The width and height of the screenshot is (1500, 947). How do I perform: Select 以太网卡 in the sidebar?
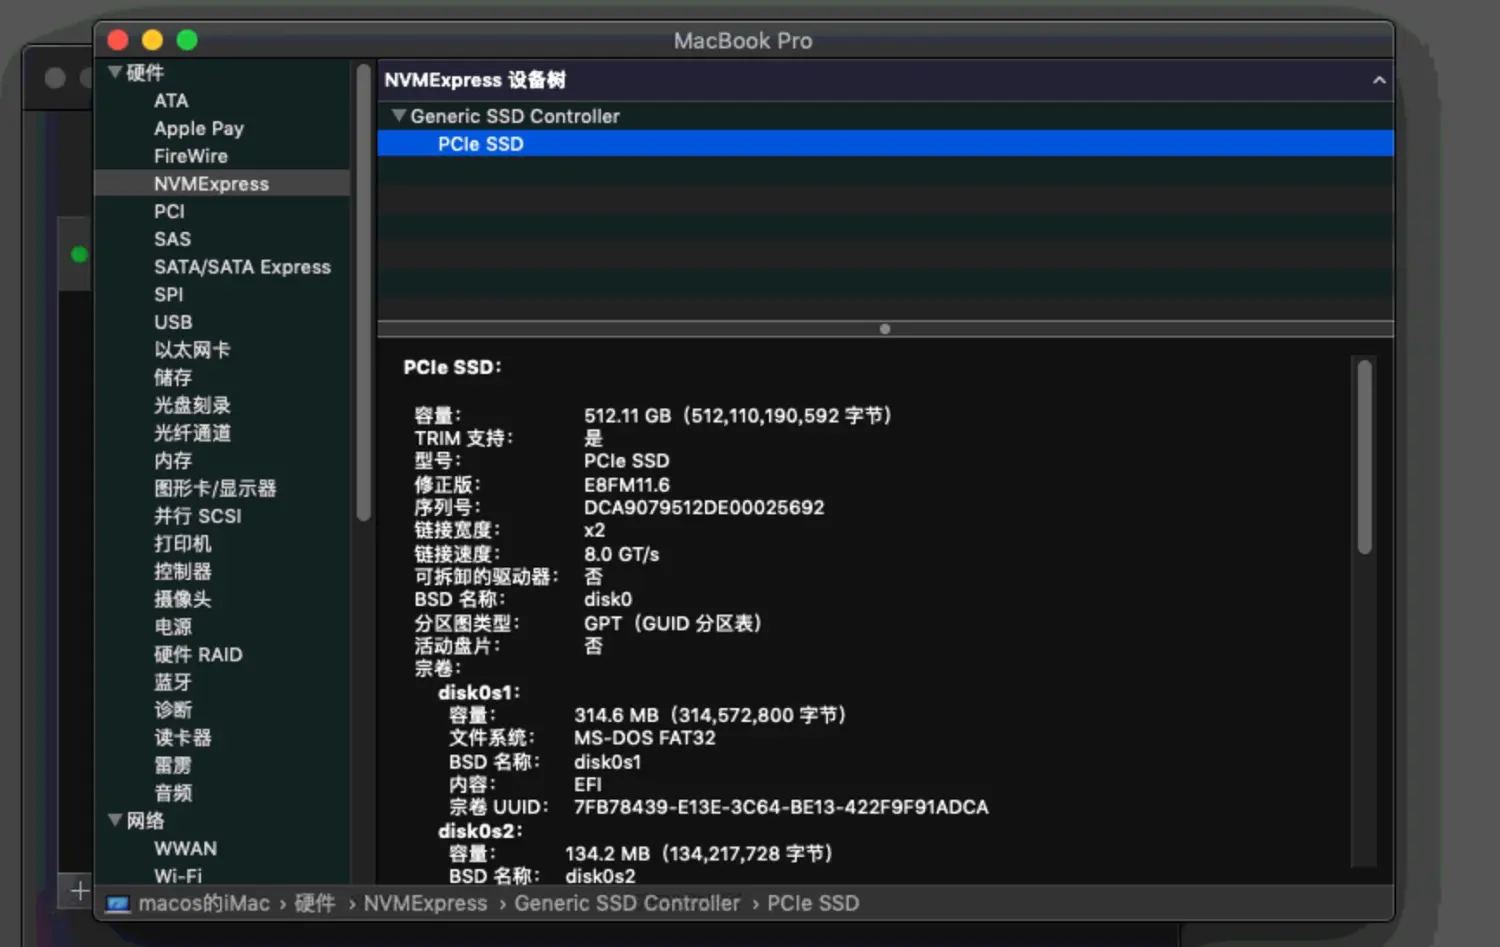(x=192, y=350)
